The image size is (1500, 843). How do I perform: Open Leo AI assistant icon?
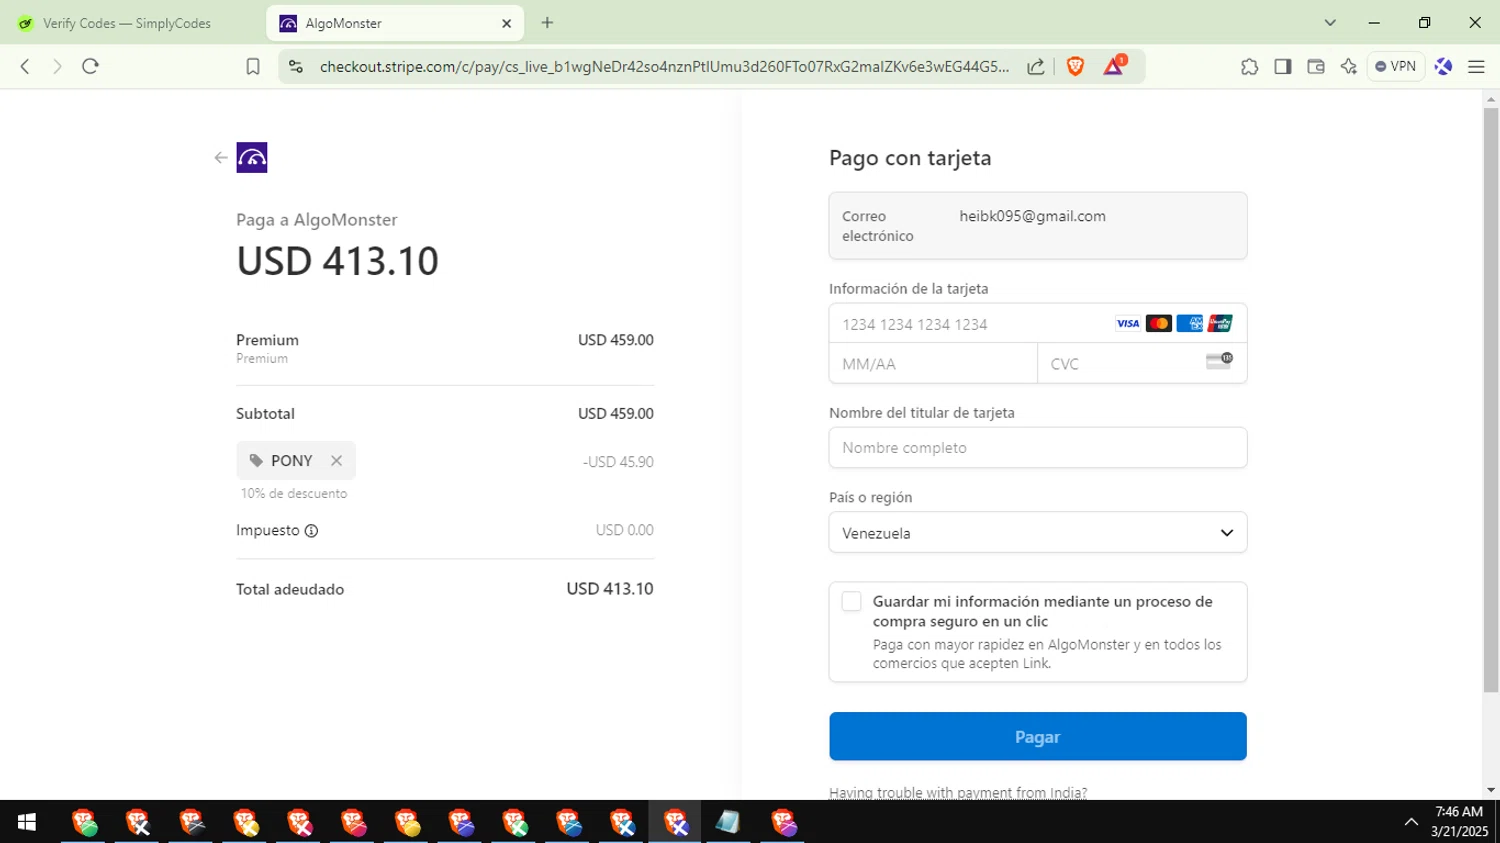1349,66
